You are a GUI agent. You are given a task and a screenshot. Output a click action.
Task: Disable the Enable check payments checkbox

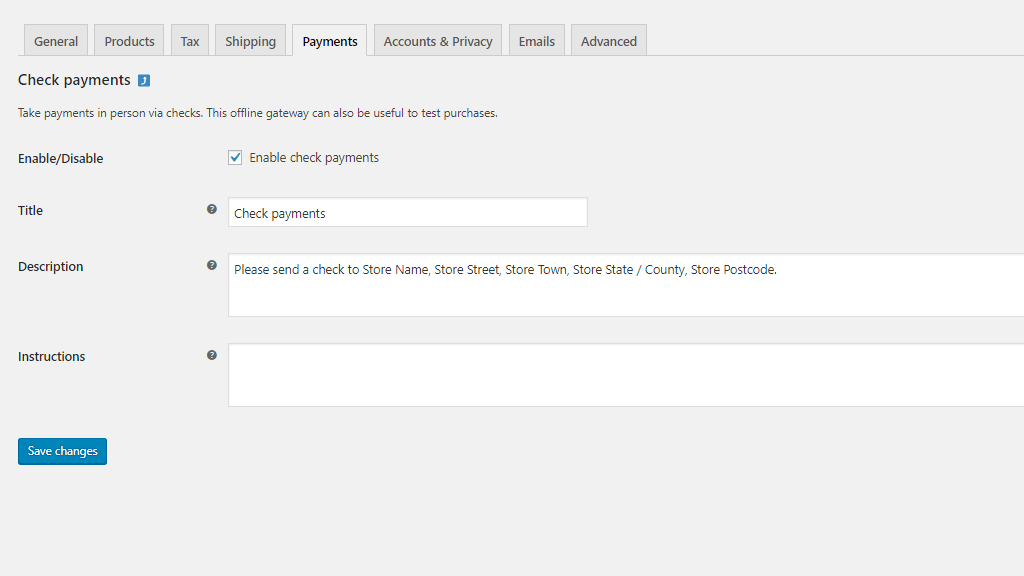[x=236, y=158]
